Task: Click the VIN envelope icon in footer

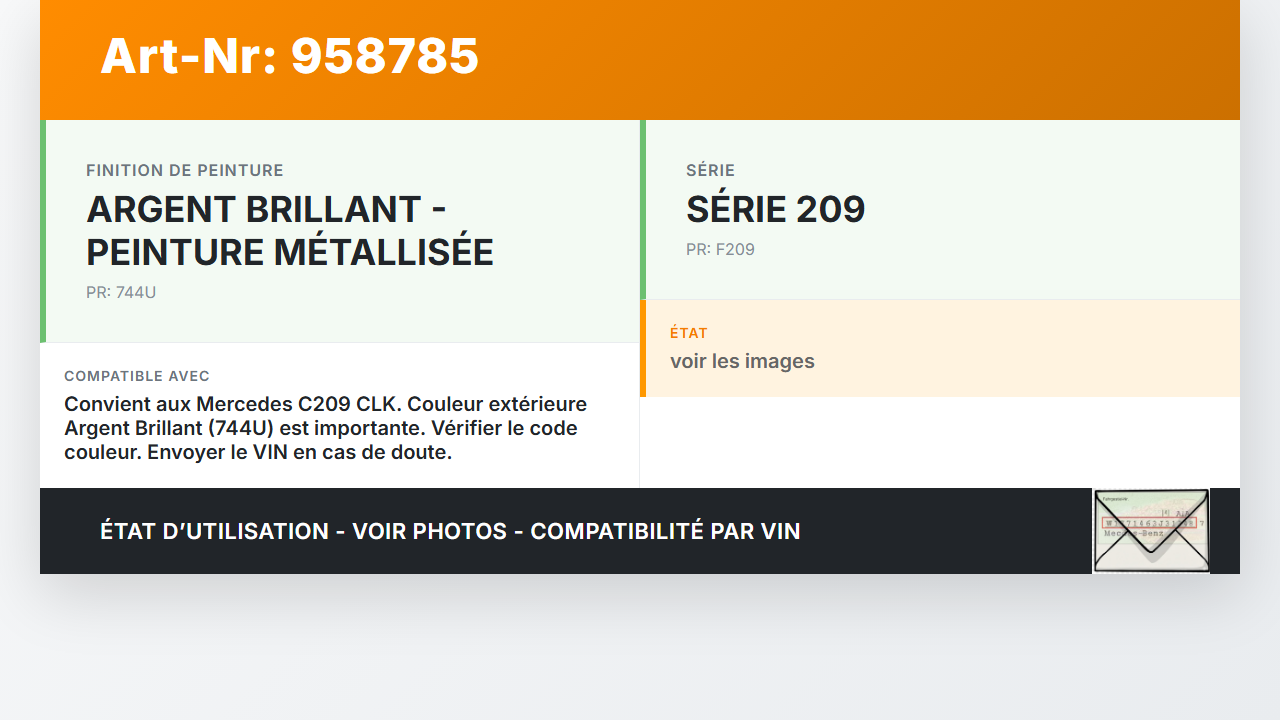Action: (1151, 531)
